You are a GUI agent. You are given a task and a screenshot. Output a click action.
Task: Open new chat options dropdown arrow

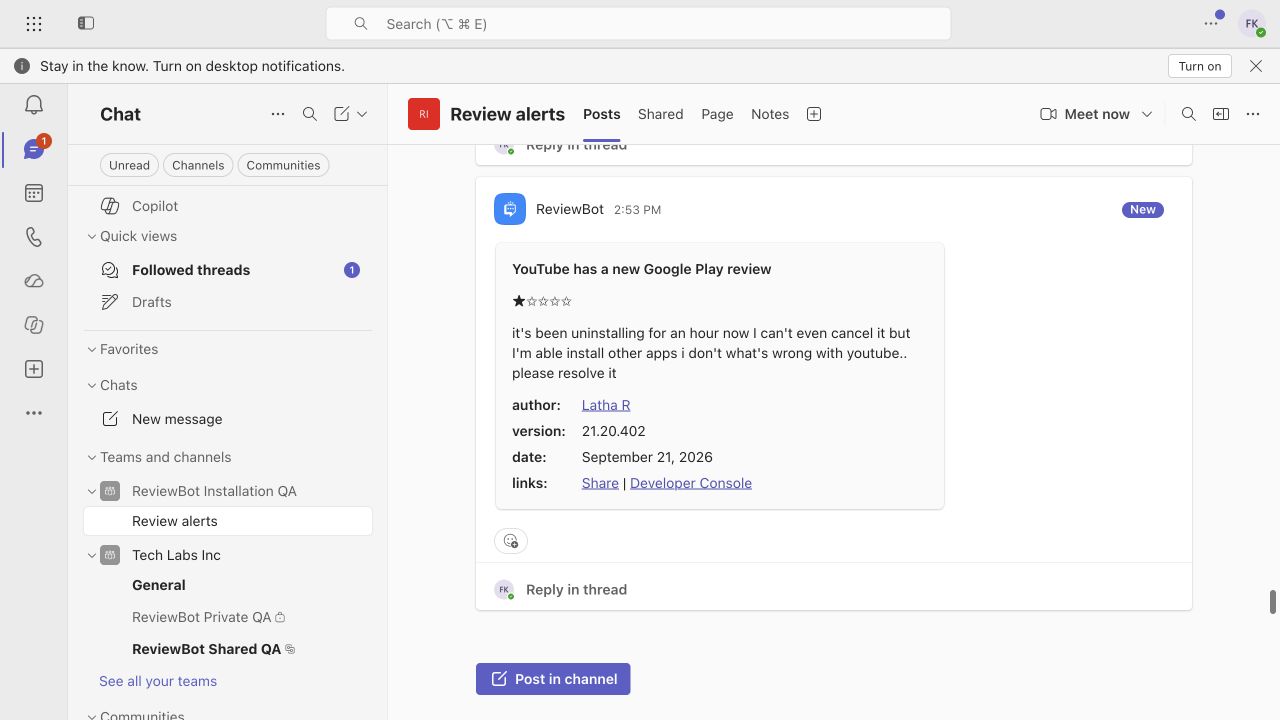(362, 114)
